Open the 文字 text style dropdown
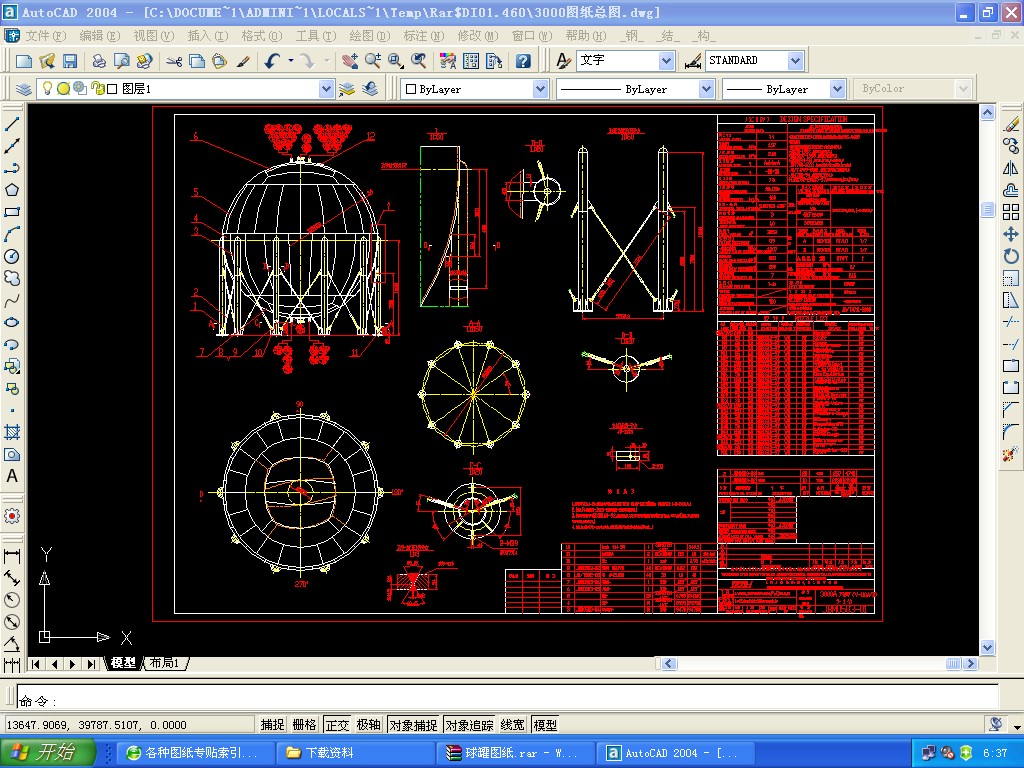 tap(666, 61)
